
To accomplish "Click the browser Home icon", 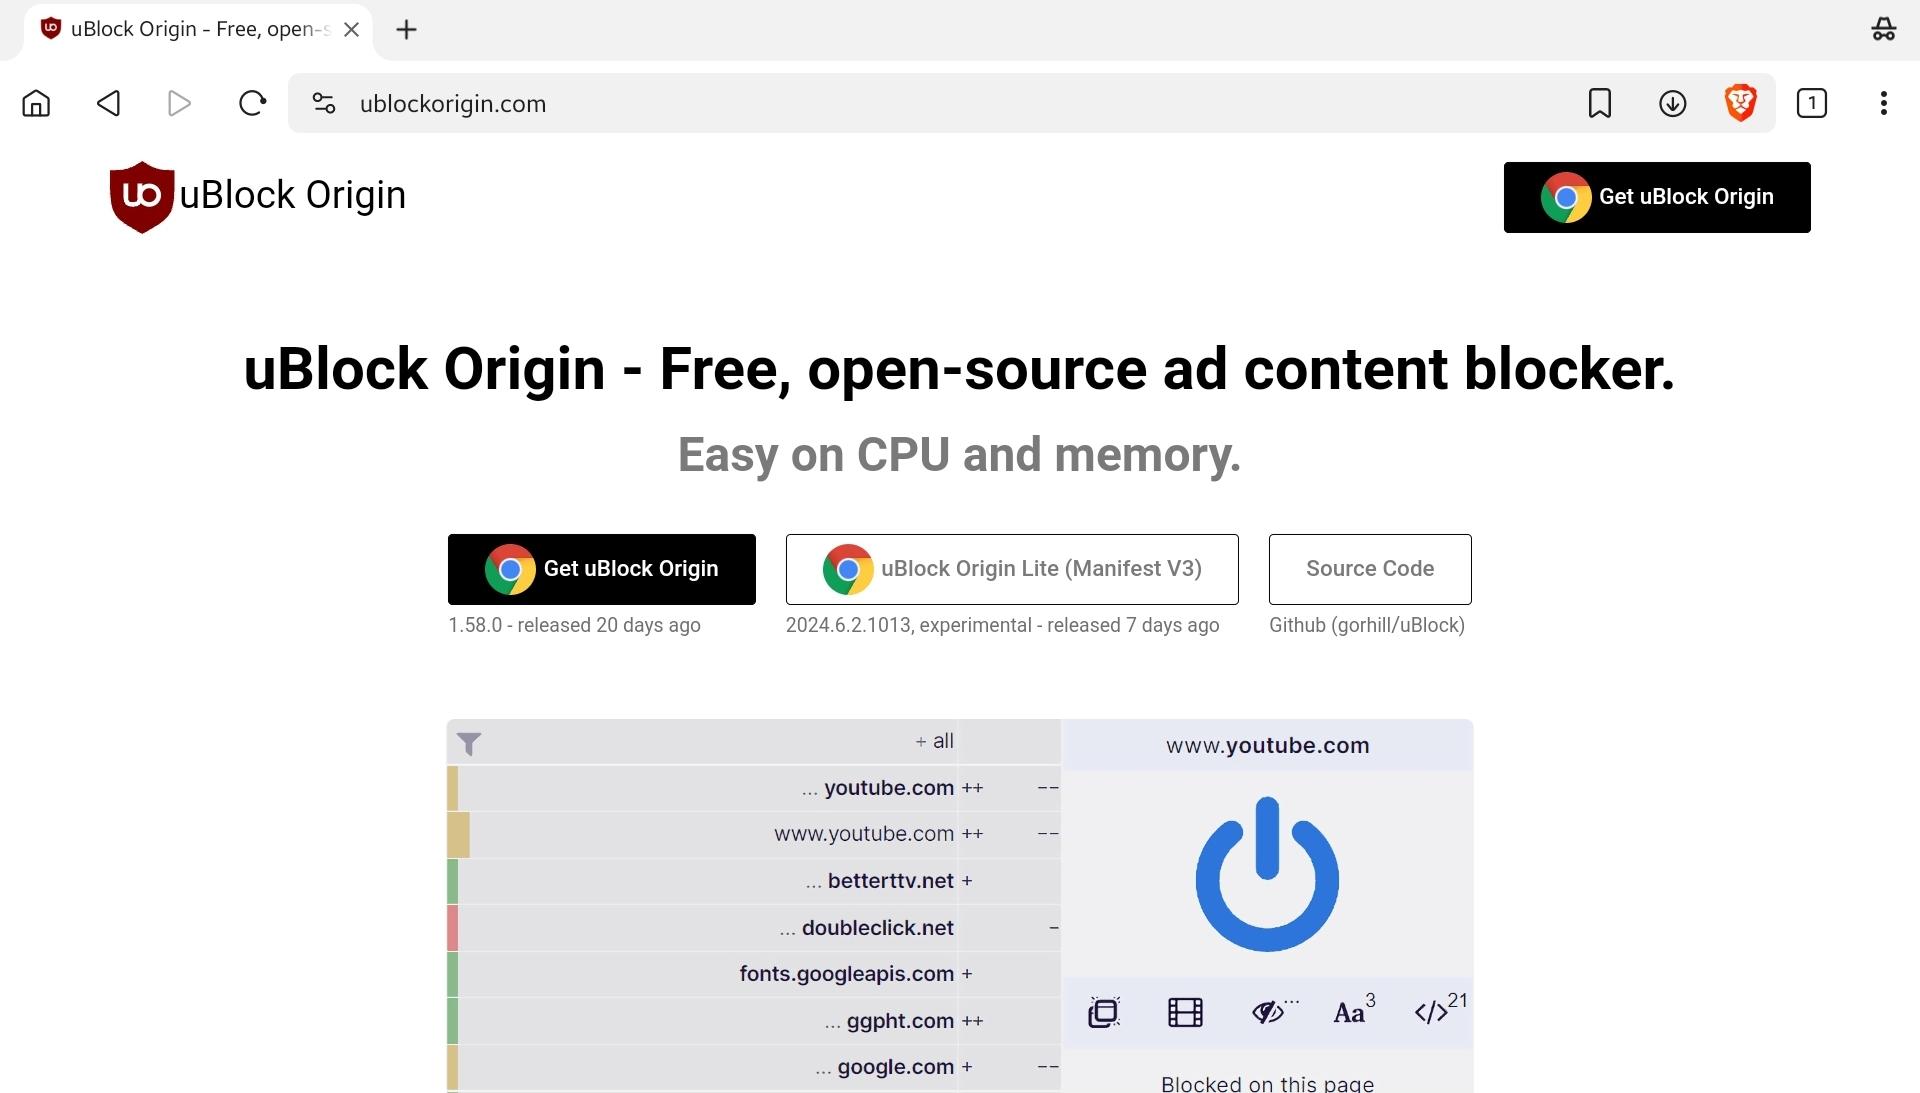I will tap(35, 103).
